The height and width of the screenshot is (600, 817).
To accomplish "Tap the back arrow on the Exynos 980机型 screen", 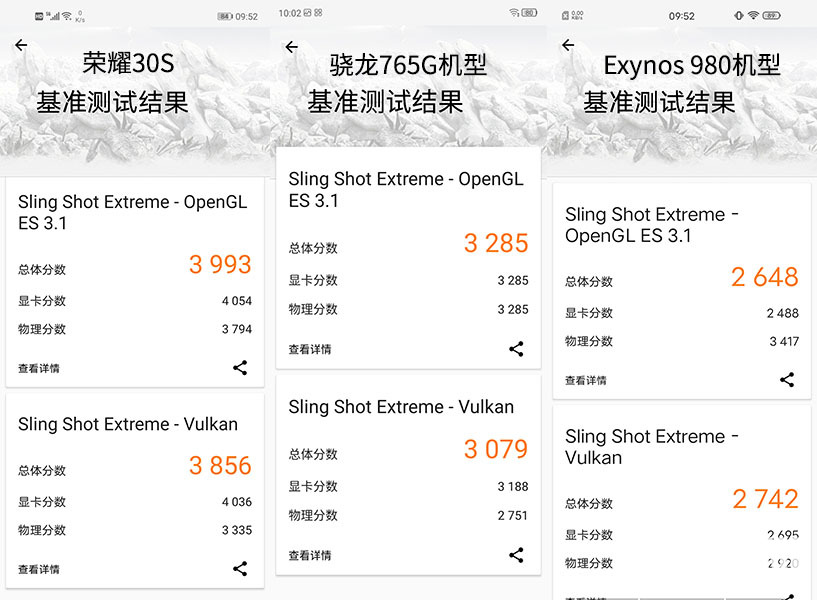I will click(568, 46).
